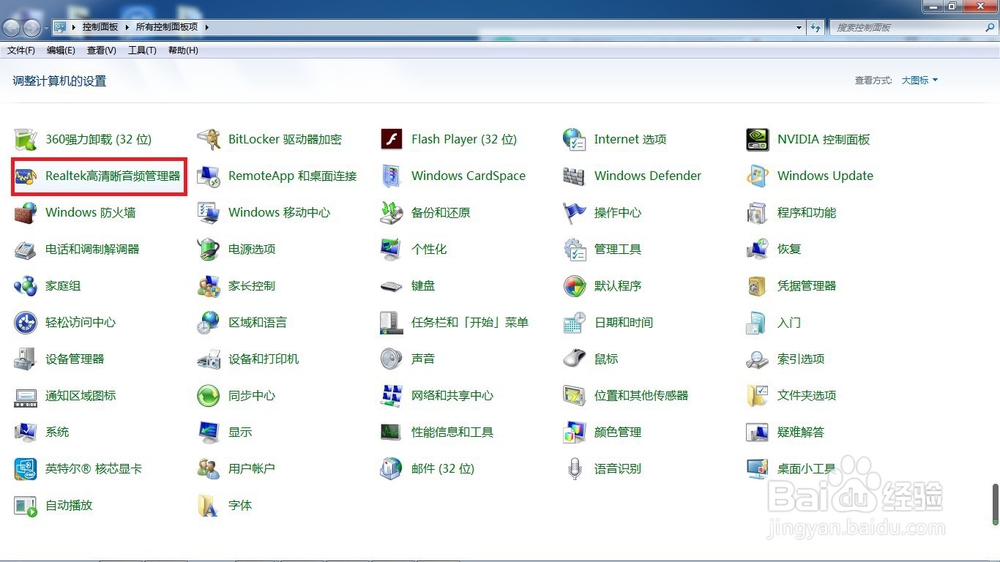Open the 位置和其他传感器 link

click(x=641, y=396)
